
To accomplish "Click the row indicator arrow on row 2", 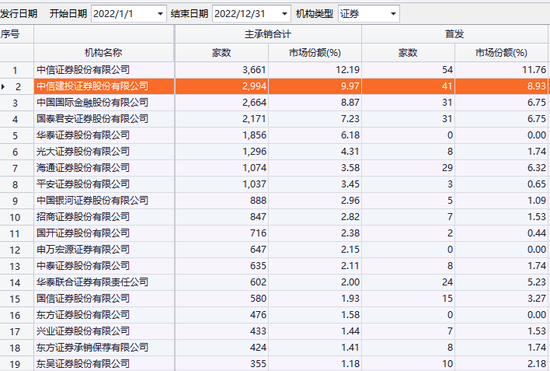I will [3, 86].
